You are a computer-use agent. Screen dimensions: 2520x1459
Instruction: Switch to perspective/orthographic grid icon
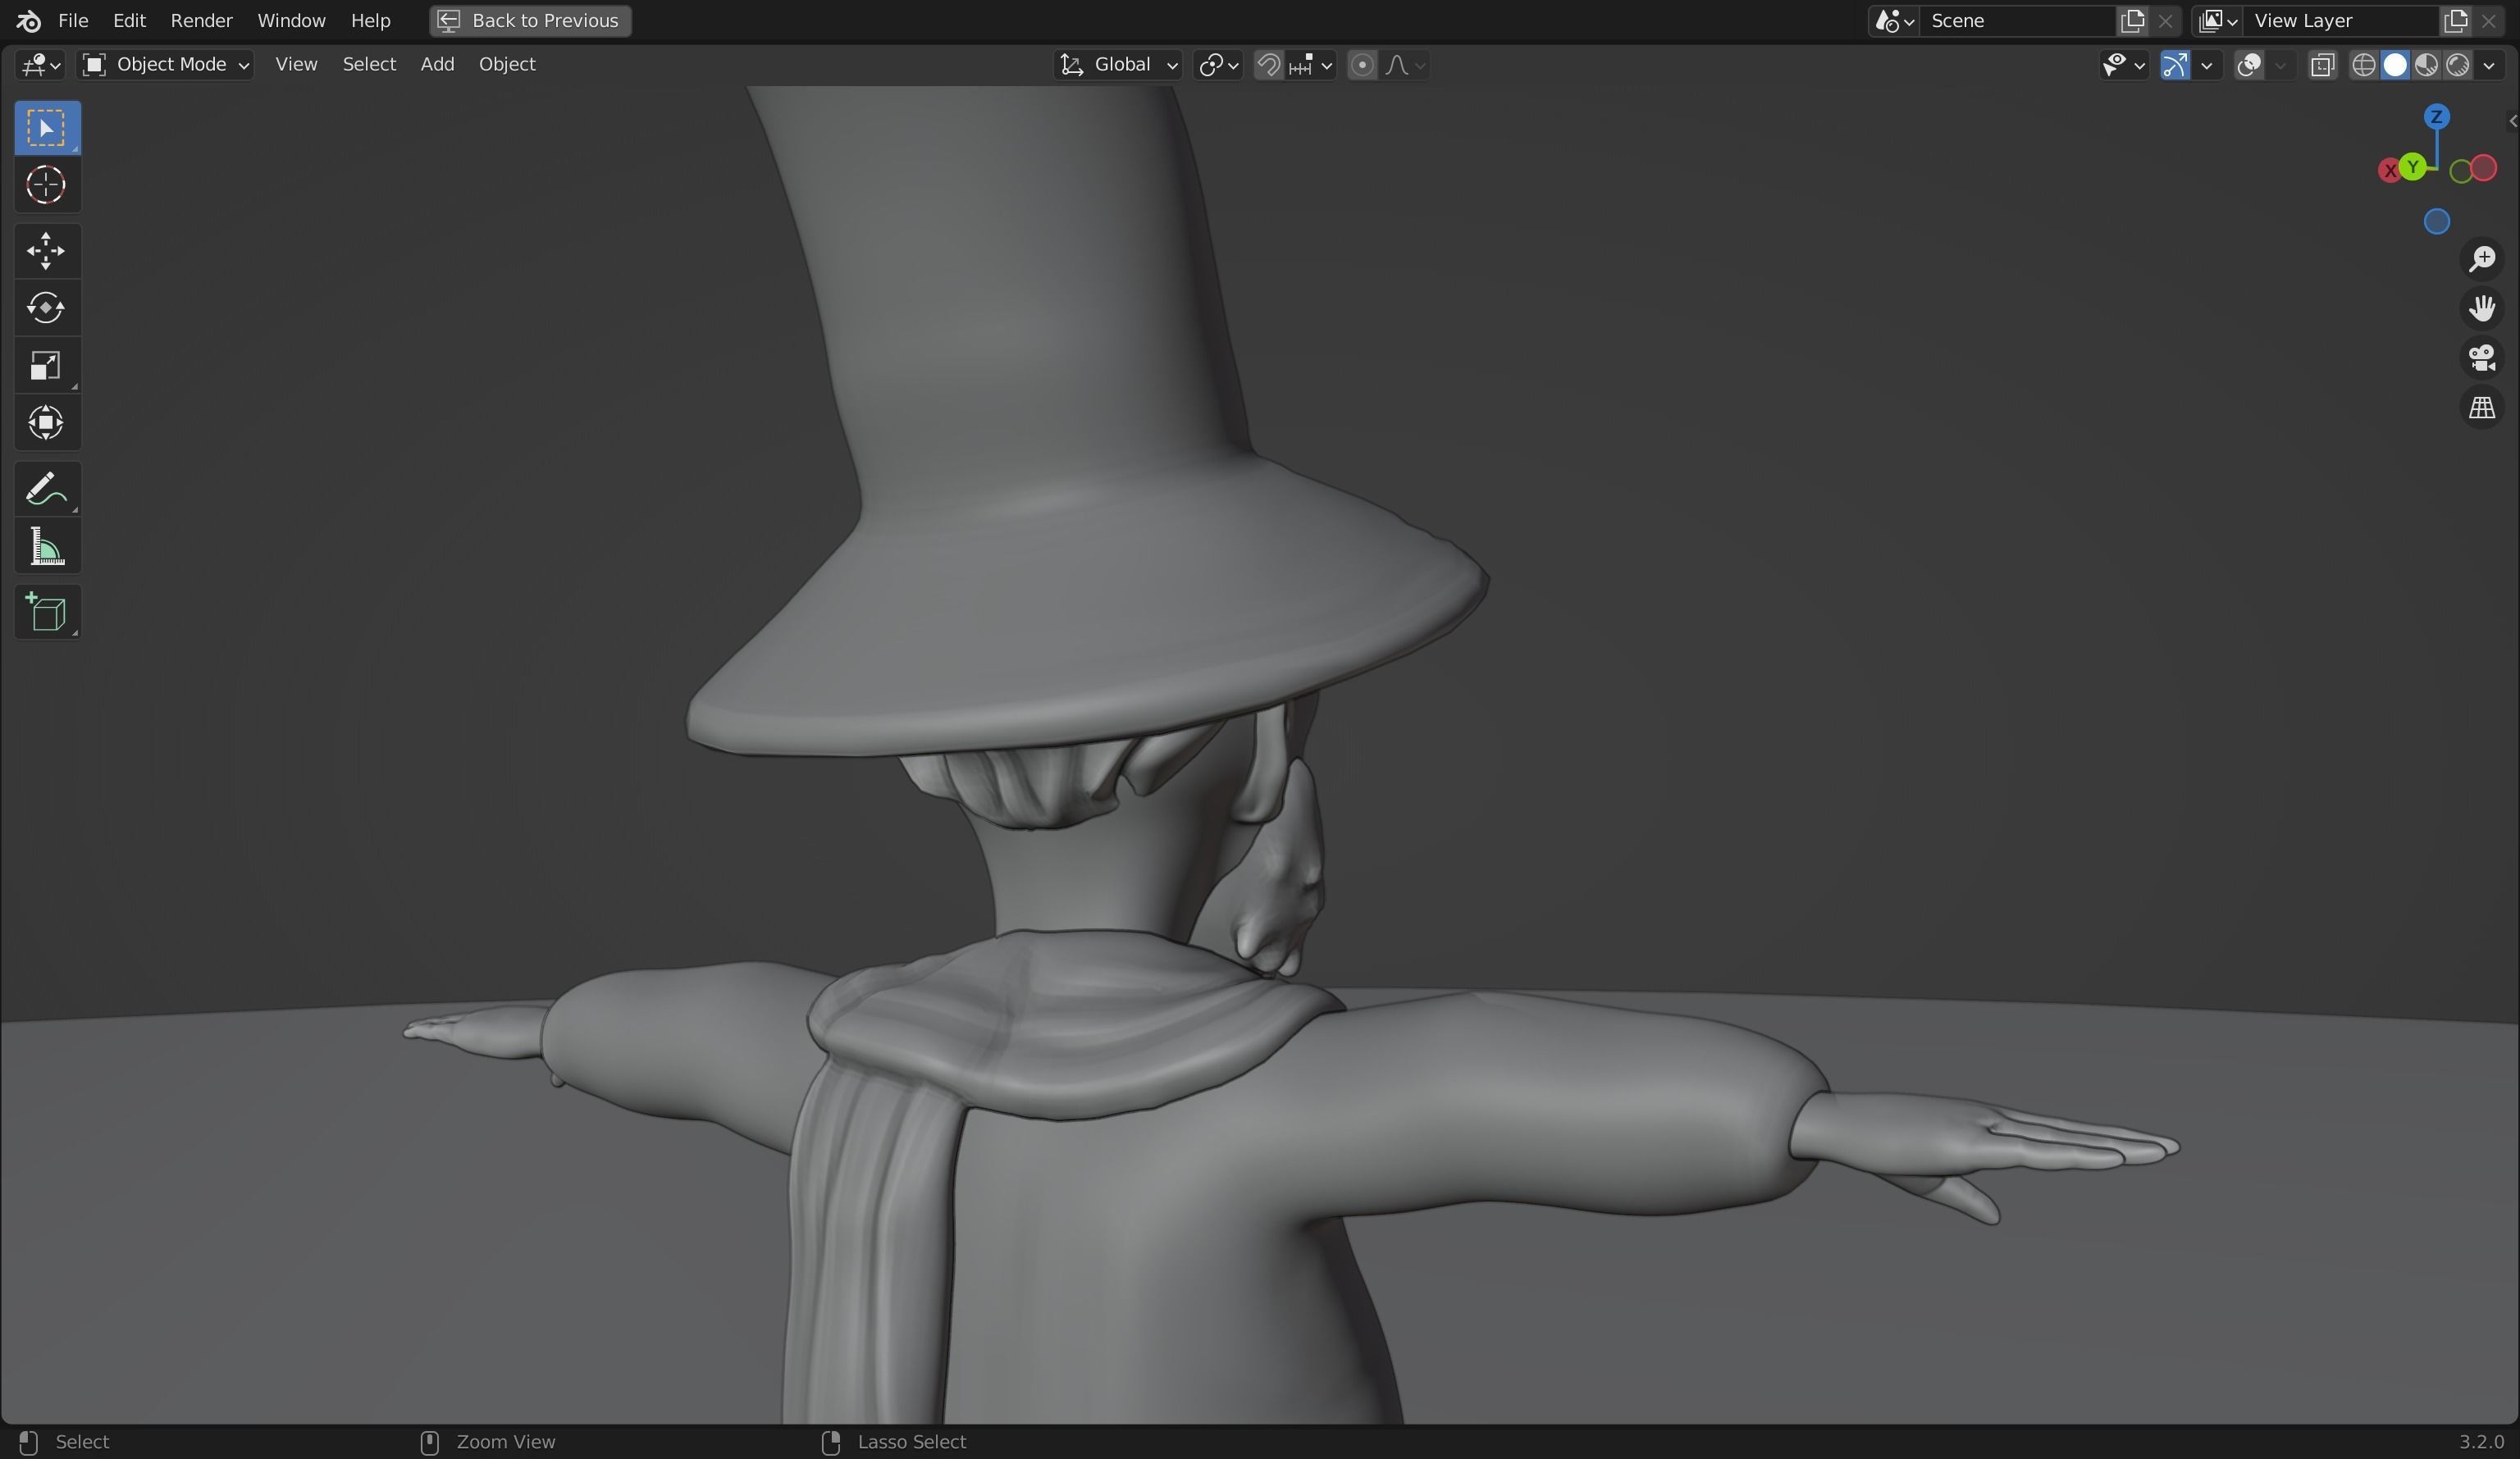pyautogui.click(x=2482, y=408)
